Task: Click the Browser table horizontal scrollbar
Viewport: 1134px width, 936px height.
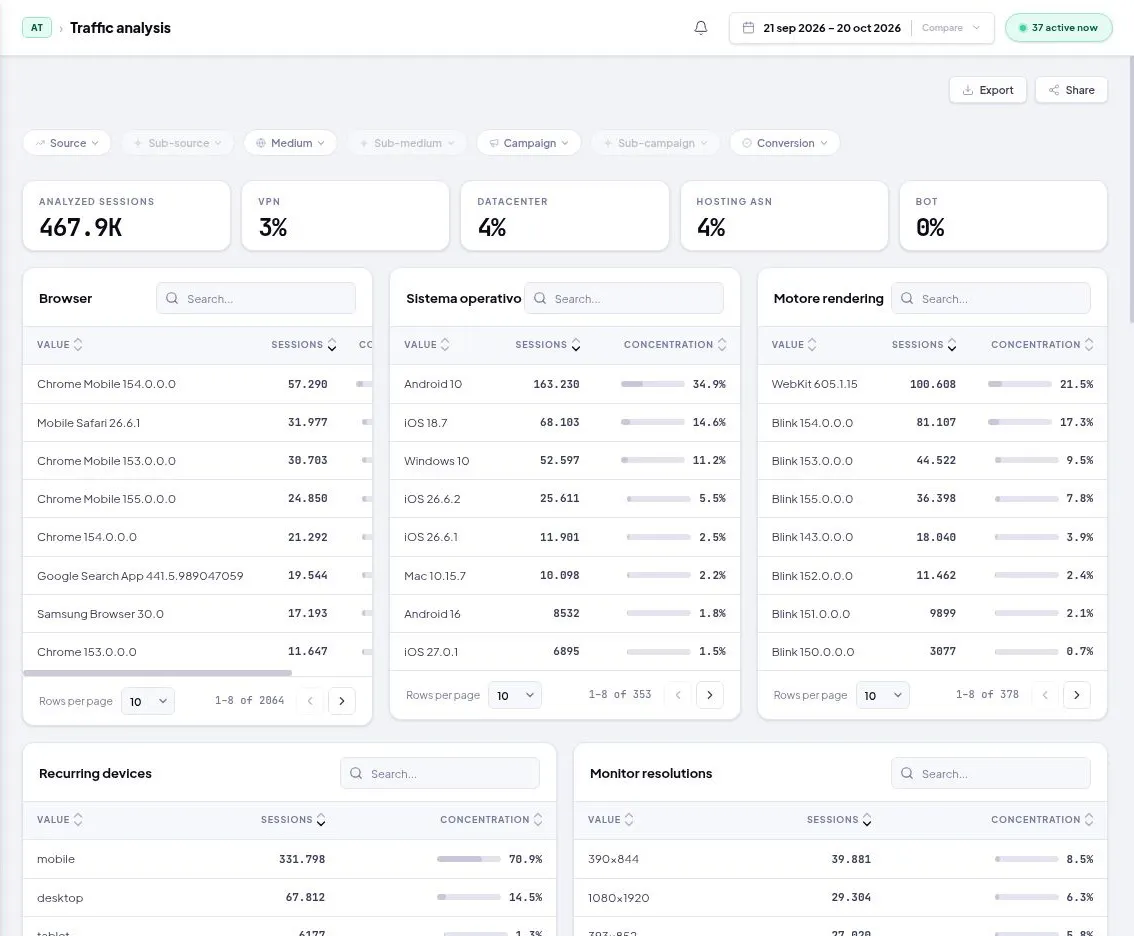Action: point(158,673)
